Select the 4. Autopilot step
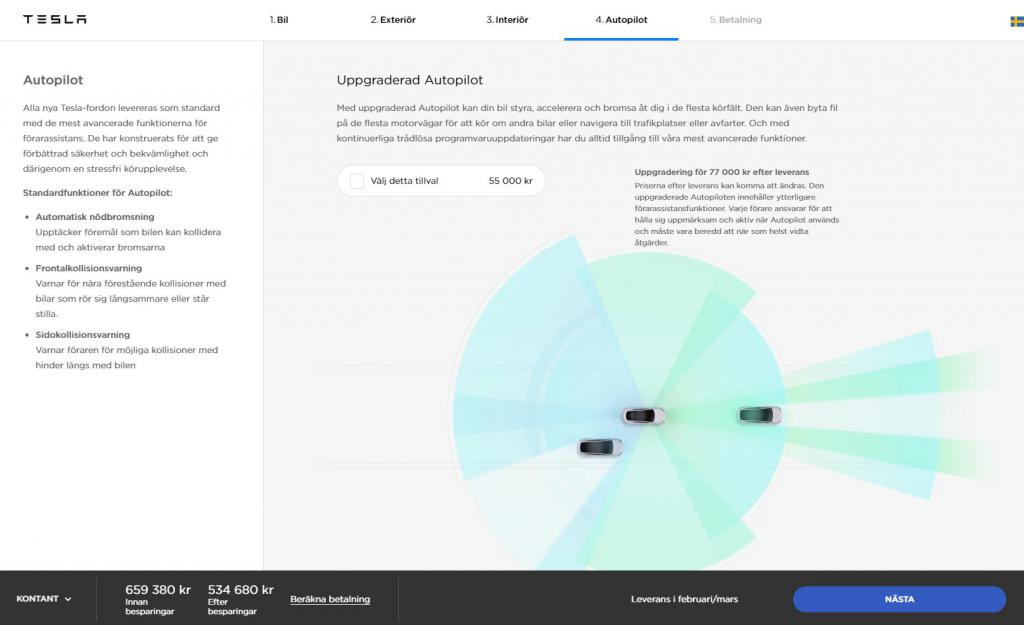Image resolution: width=1024 pixels, height=625 pixels. (x=621, y=20)
